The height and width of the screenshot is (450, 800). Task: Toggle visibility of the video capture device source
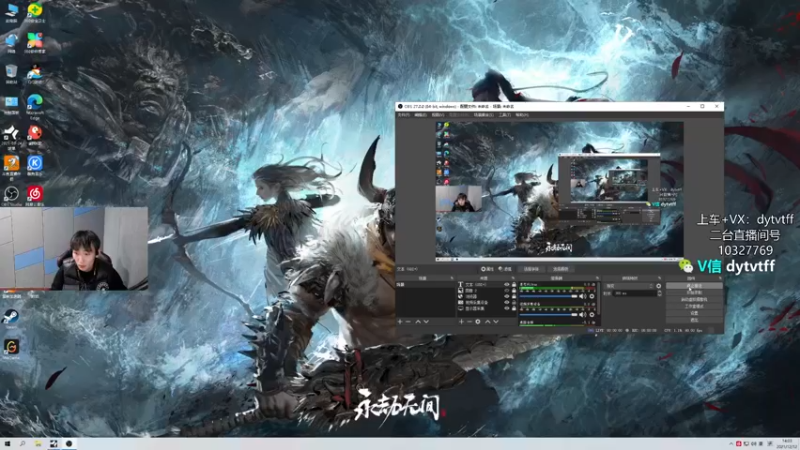[x=507, y=303]
